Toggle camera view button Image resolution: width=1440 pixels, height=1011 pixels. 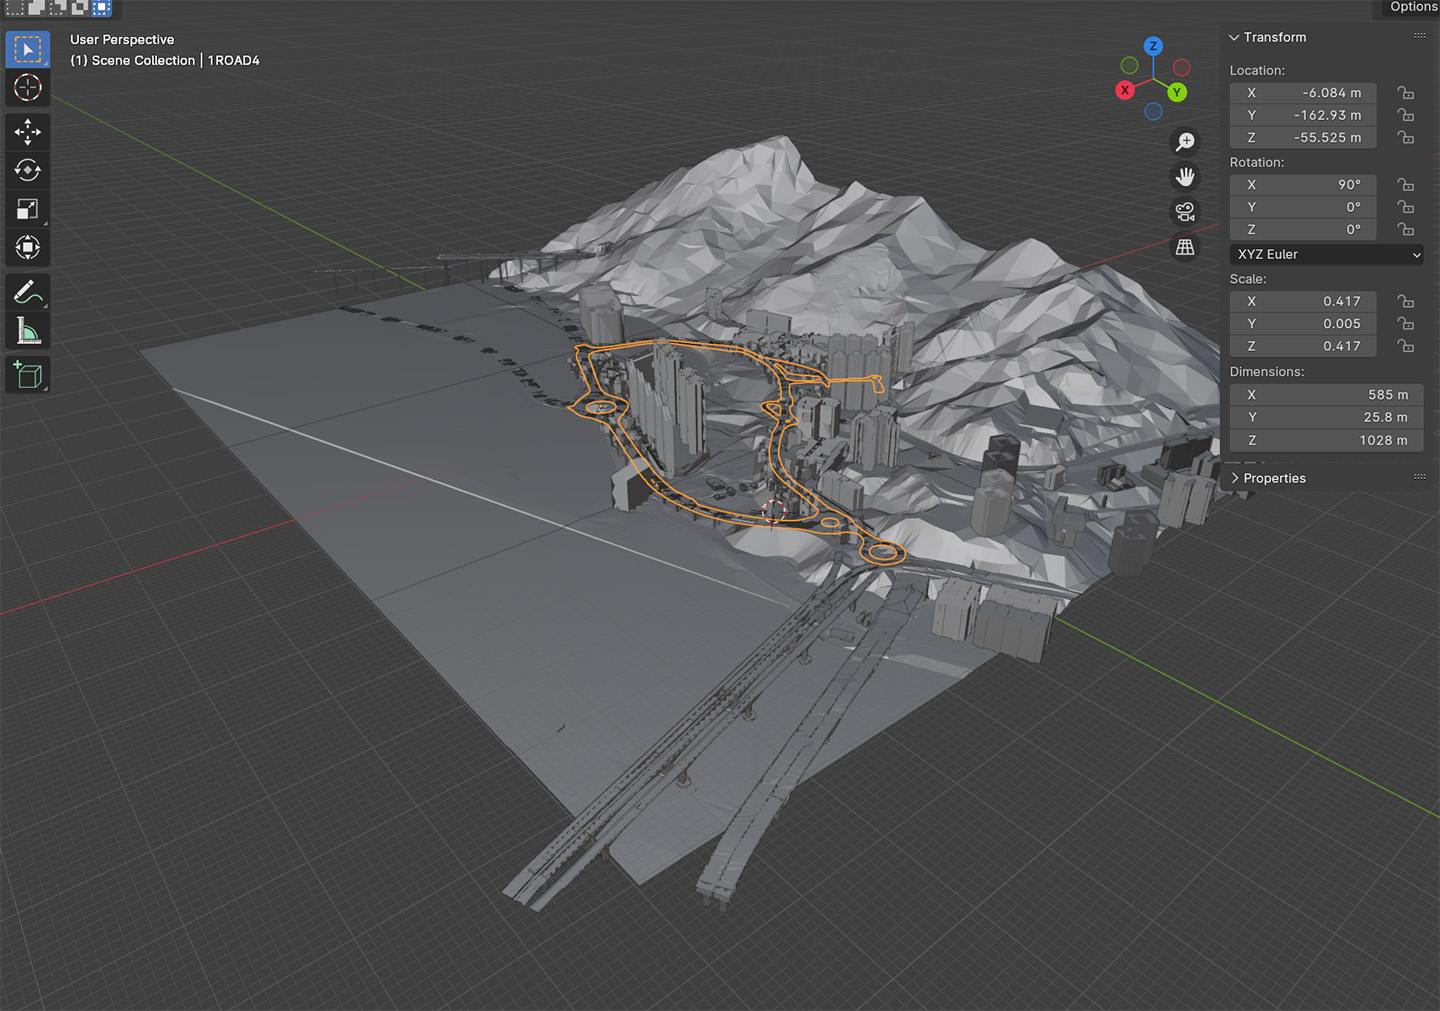(x=1185, y=212)
